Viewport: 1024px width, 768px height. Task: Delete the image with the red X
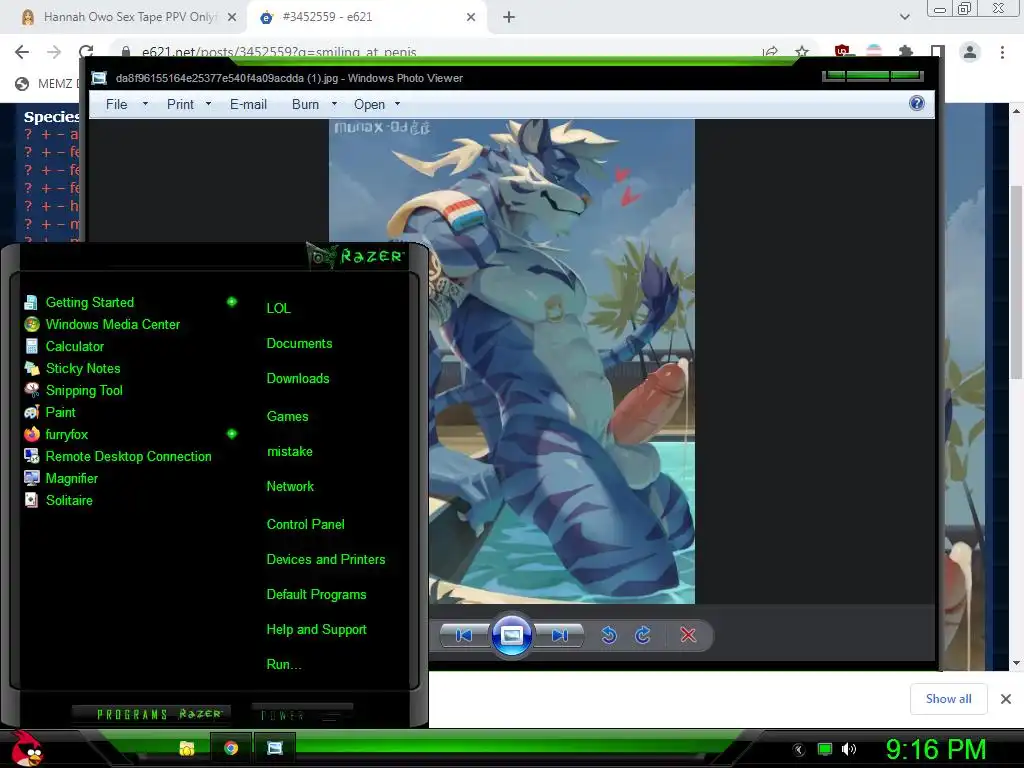688,635
